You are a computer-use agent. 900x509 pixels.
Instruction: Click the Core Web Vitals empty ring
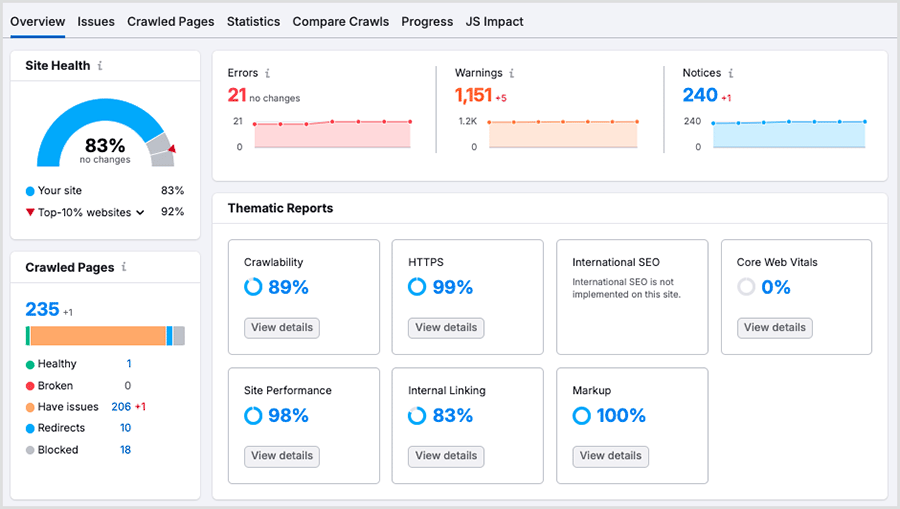point(746,286)
